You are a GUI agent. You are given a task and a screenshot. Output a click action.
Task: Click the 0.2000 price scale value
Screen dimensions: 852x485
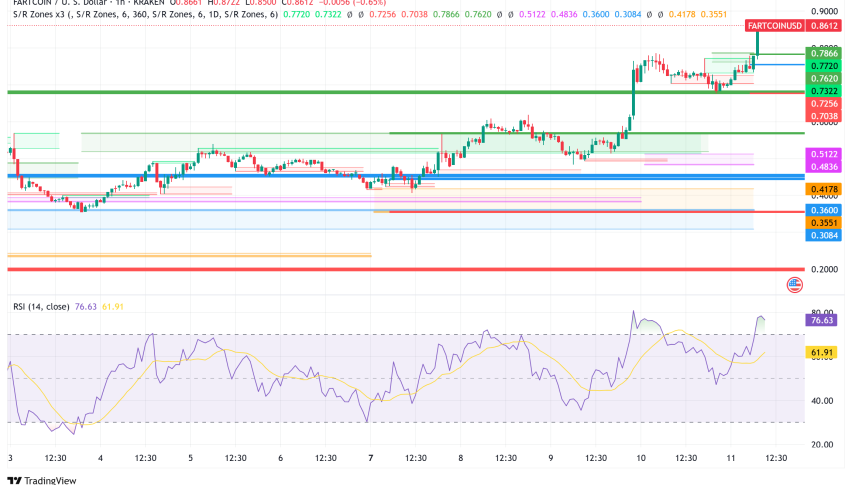coord(824,269)
